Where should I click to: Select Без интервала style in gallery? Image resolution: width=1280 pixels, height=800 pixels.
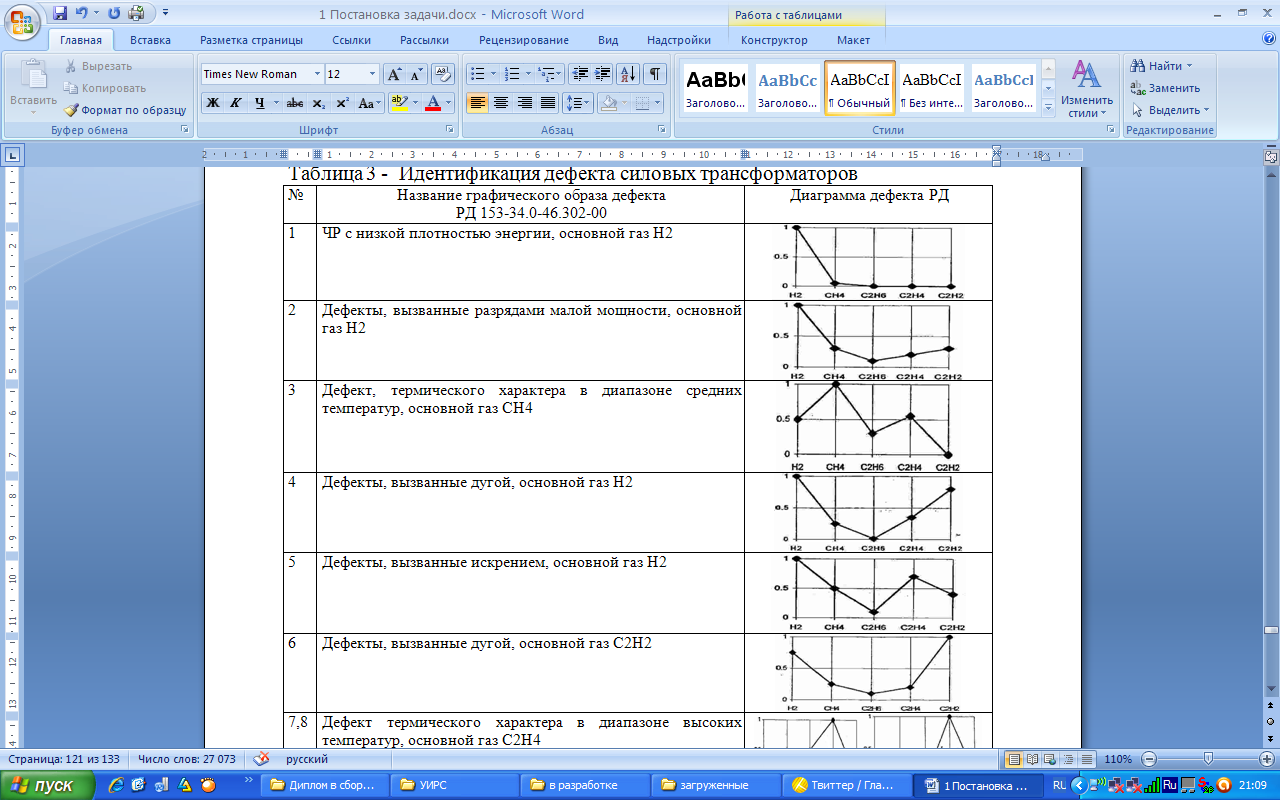click(x=931, y=88)
